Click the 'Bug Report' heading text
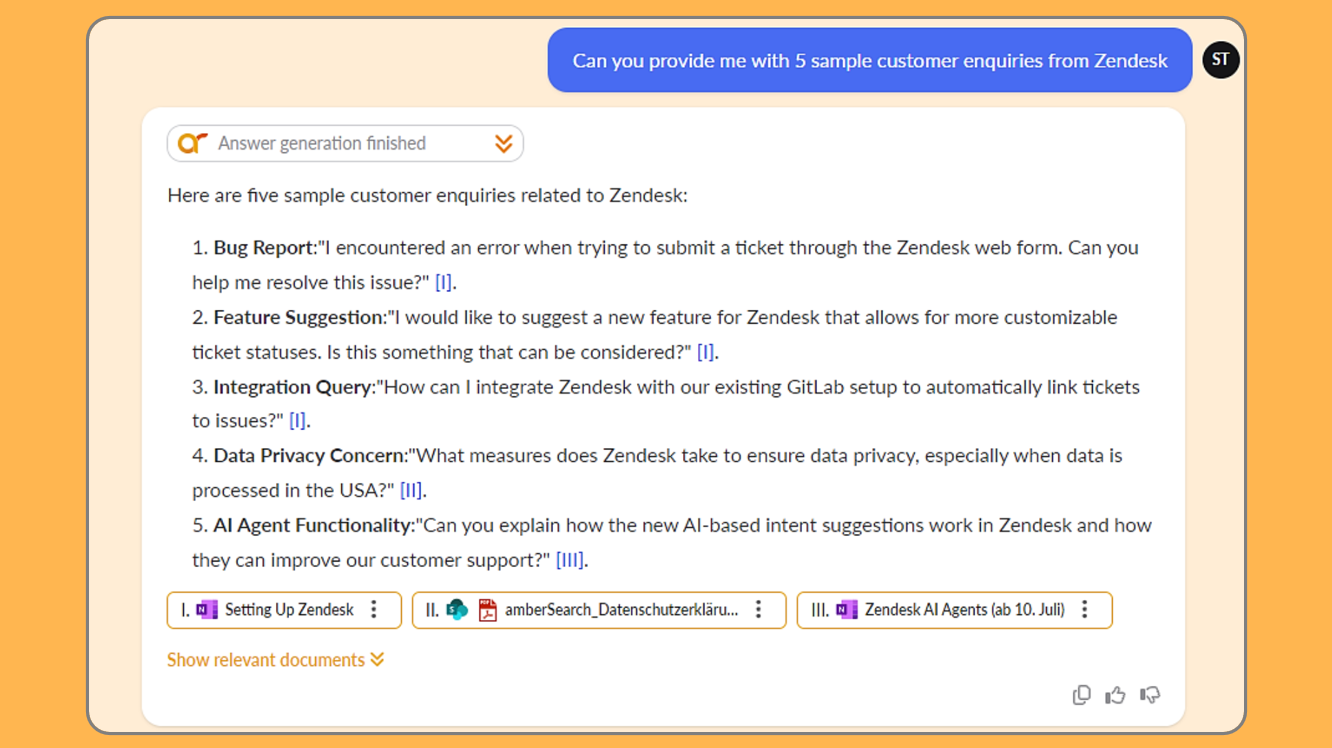The image size is (1332, 748). (x=263, y=247)
